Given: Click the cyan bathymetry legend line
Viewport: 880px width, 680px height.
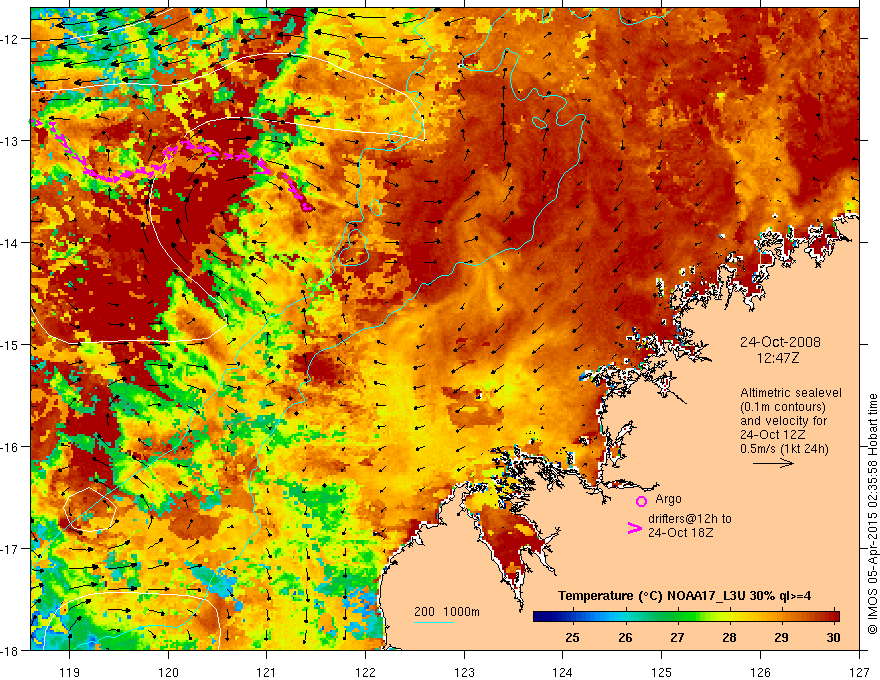Looking at the screenshot, I should (x=434, y=622).
